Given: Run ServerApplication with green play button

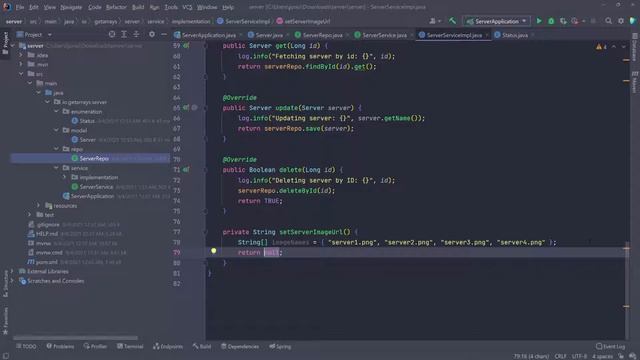Looking at the screenshot, I should coord(539,21).
